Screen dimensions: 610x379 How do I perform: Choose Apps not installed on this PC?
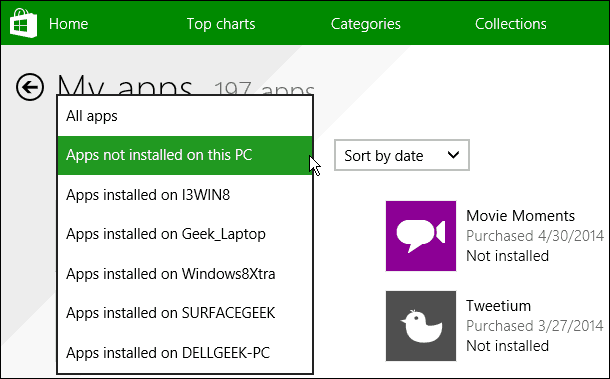pos(185,155)
